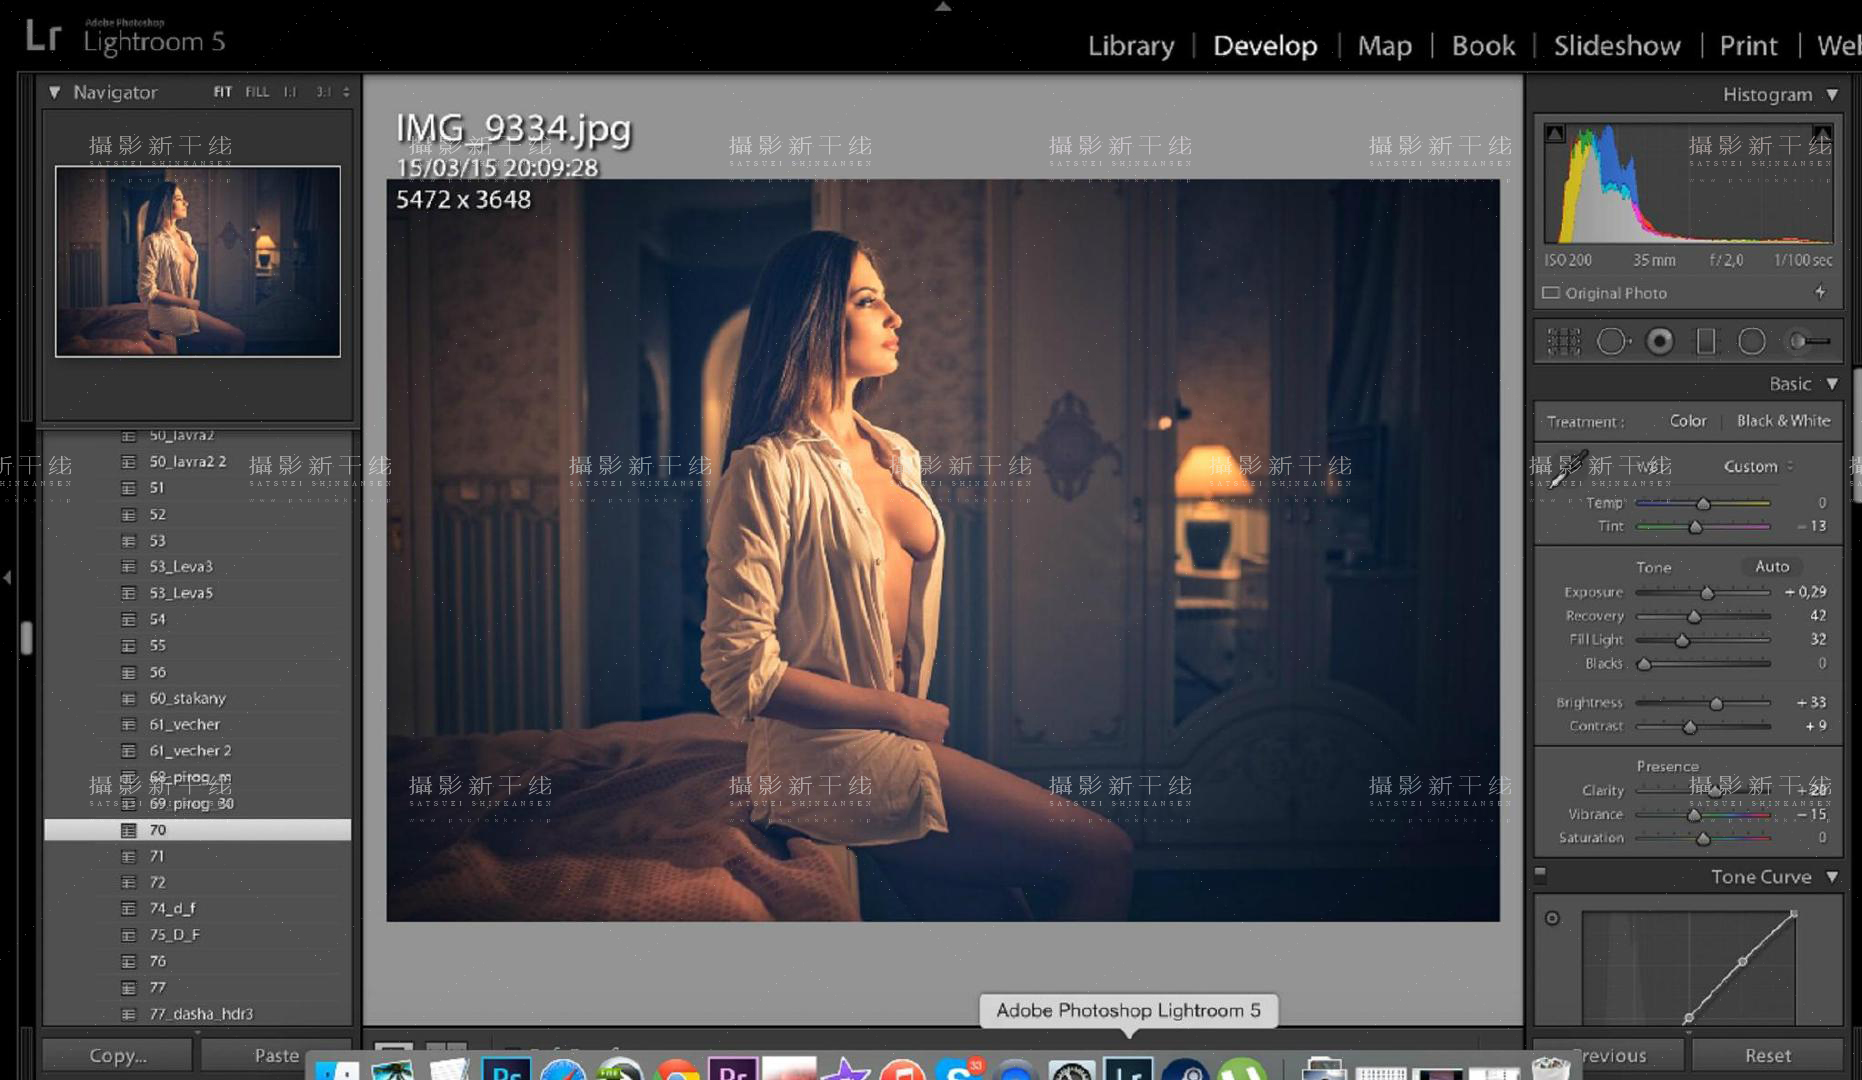1862x1080 pixels.
Task: Set Navigator zoom to 3:1
Action: tap(323, 92)
